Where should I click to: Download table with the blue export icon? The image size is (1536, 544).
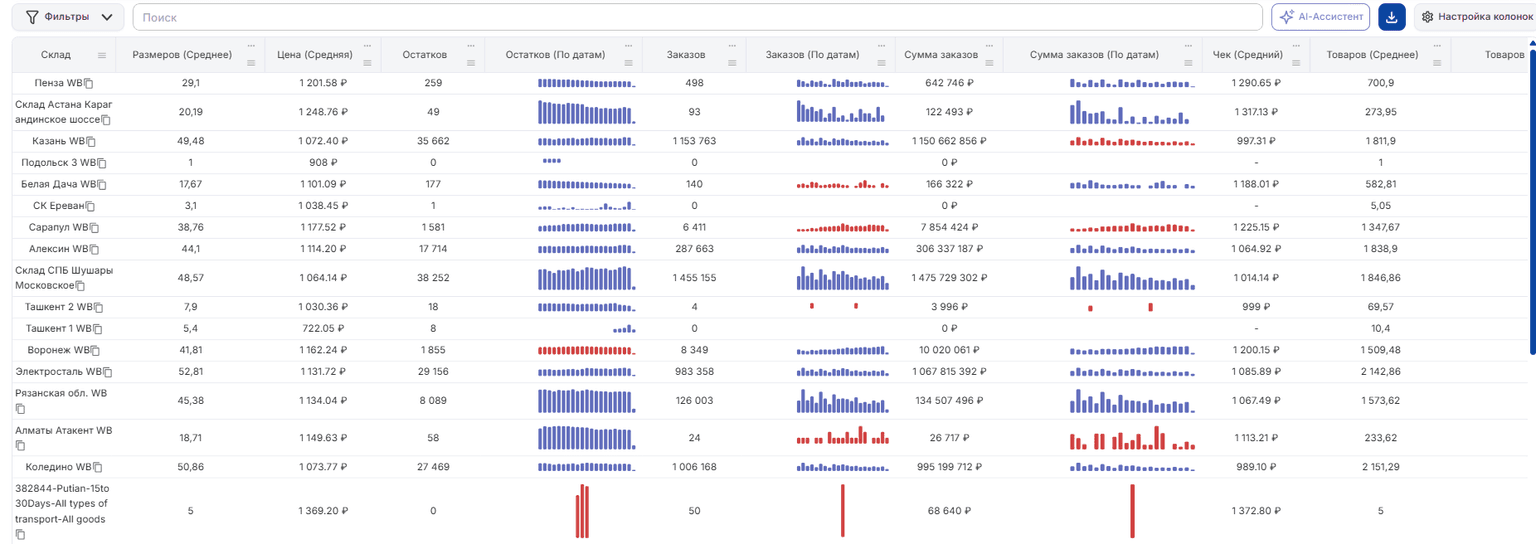pos(1392,17)
